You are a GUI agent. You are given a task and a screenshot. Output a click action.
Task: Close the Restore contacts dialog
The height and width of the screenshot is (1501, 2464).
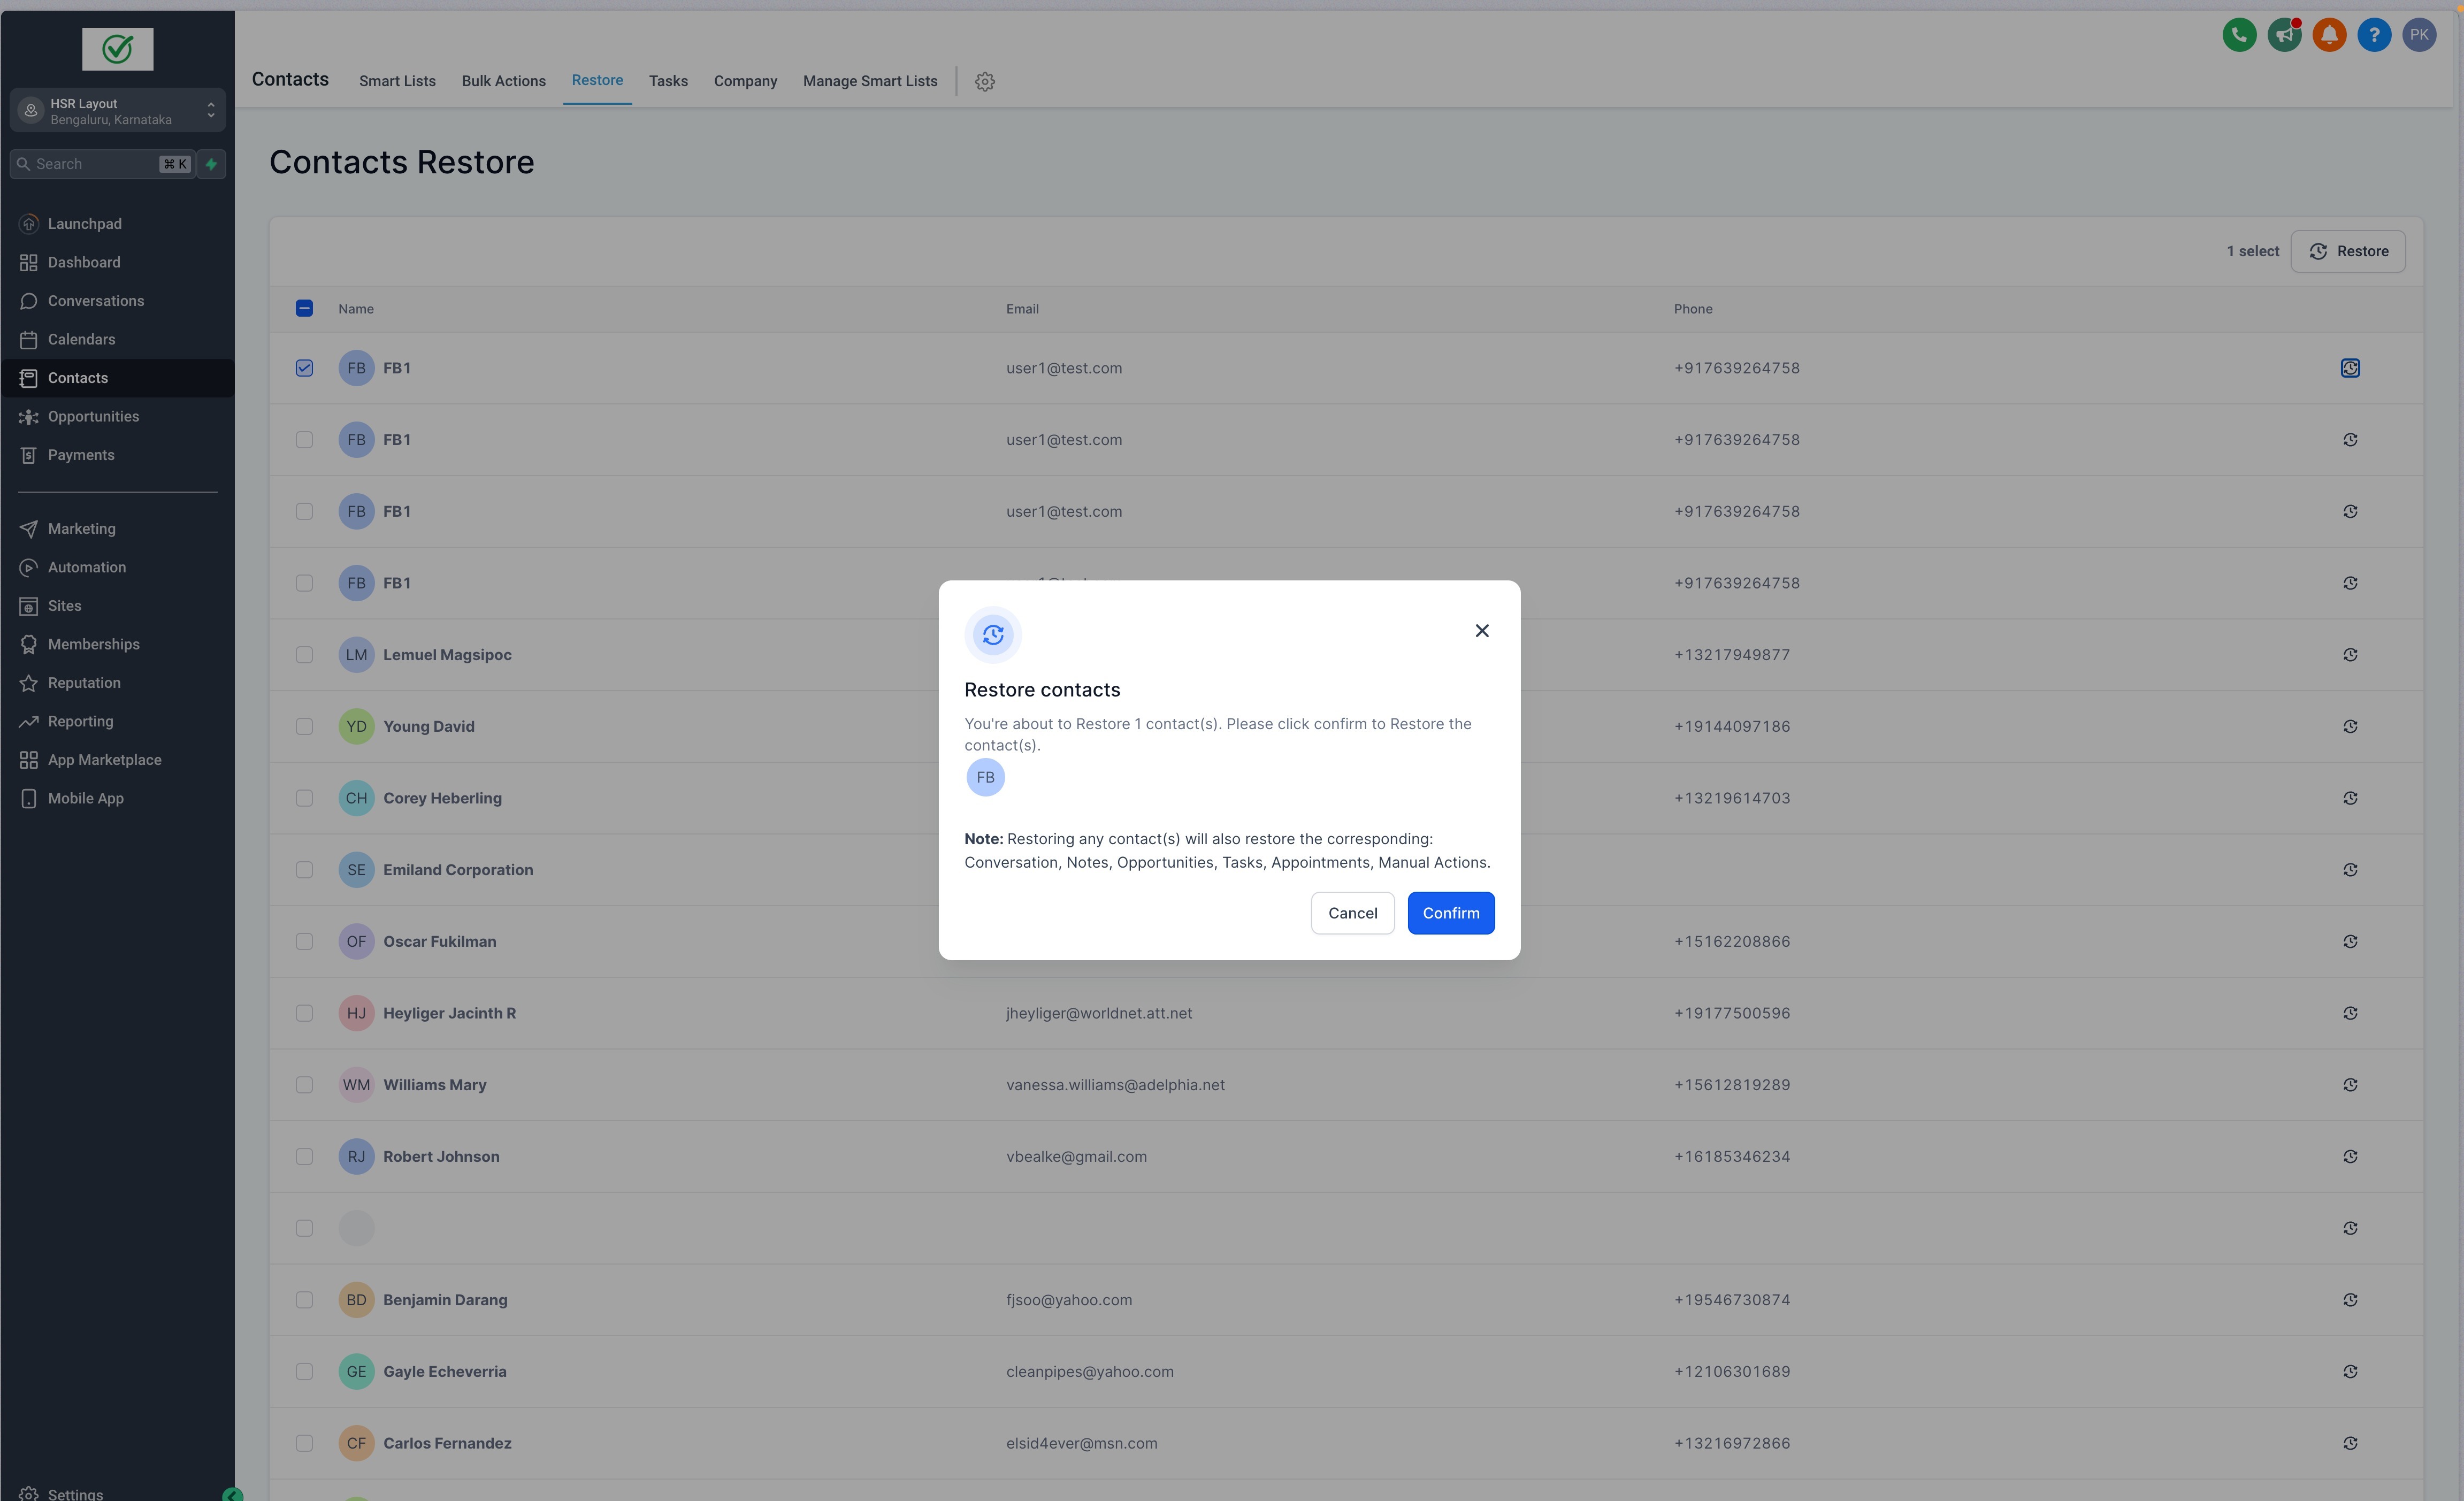(x=1482, y=631)
